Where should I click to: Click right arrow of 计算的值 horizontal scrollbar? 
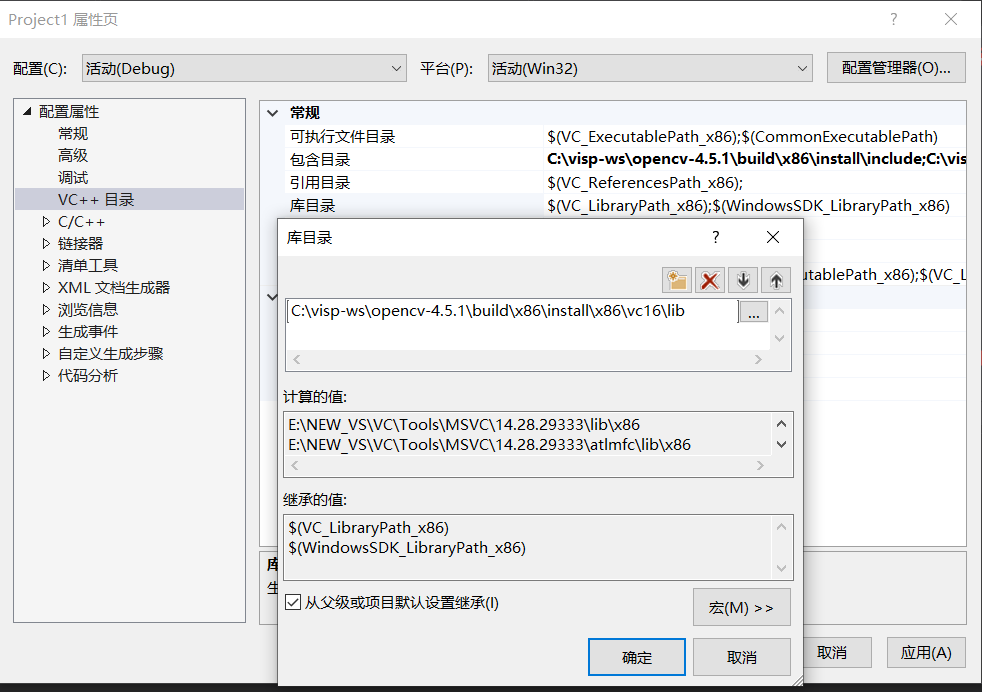[x=760, y=465]
